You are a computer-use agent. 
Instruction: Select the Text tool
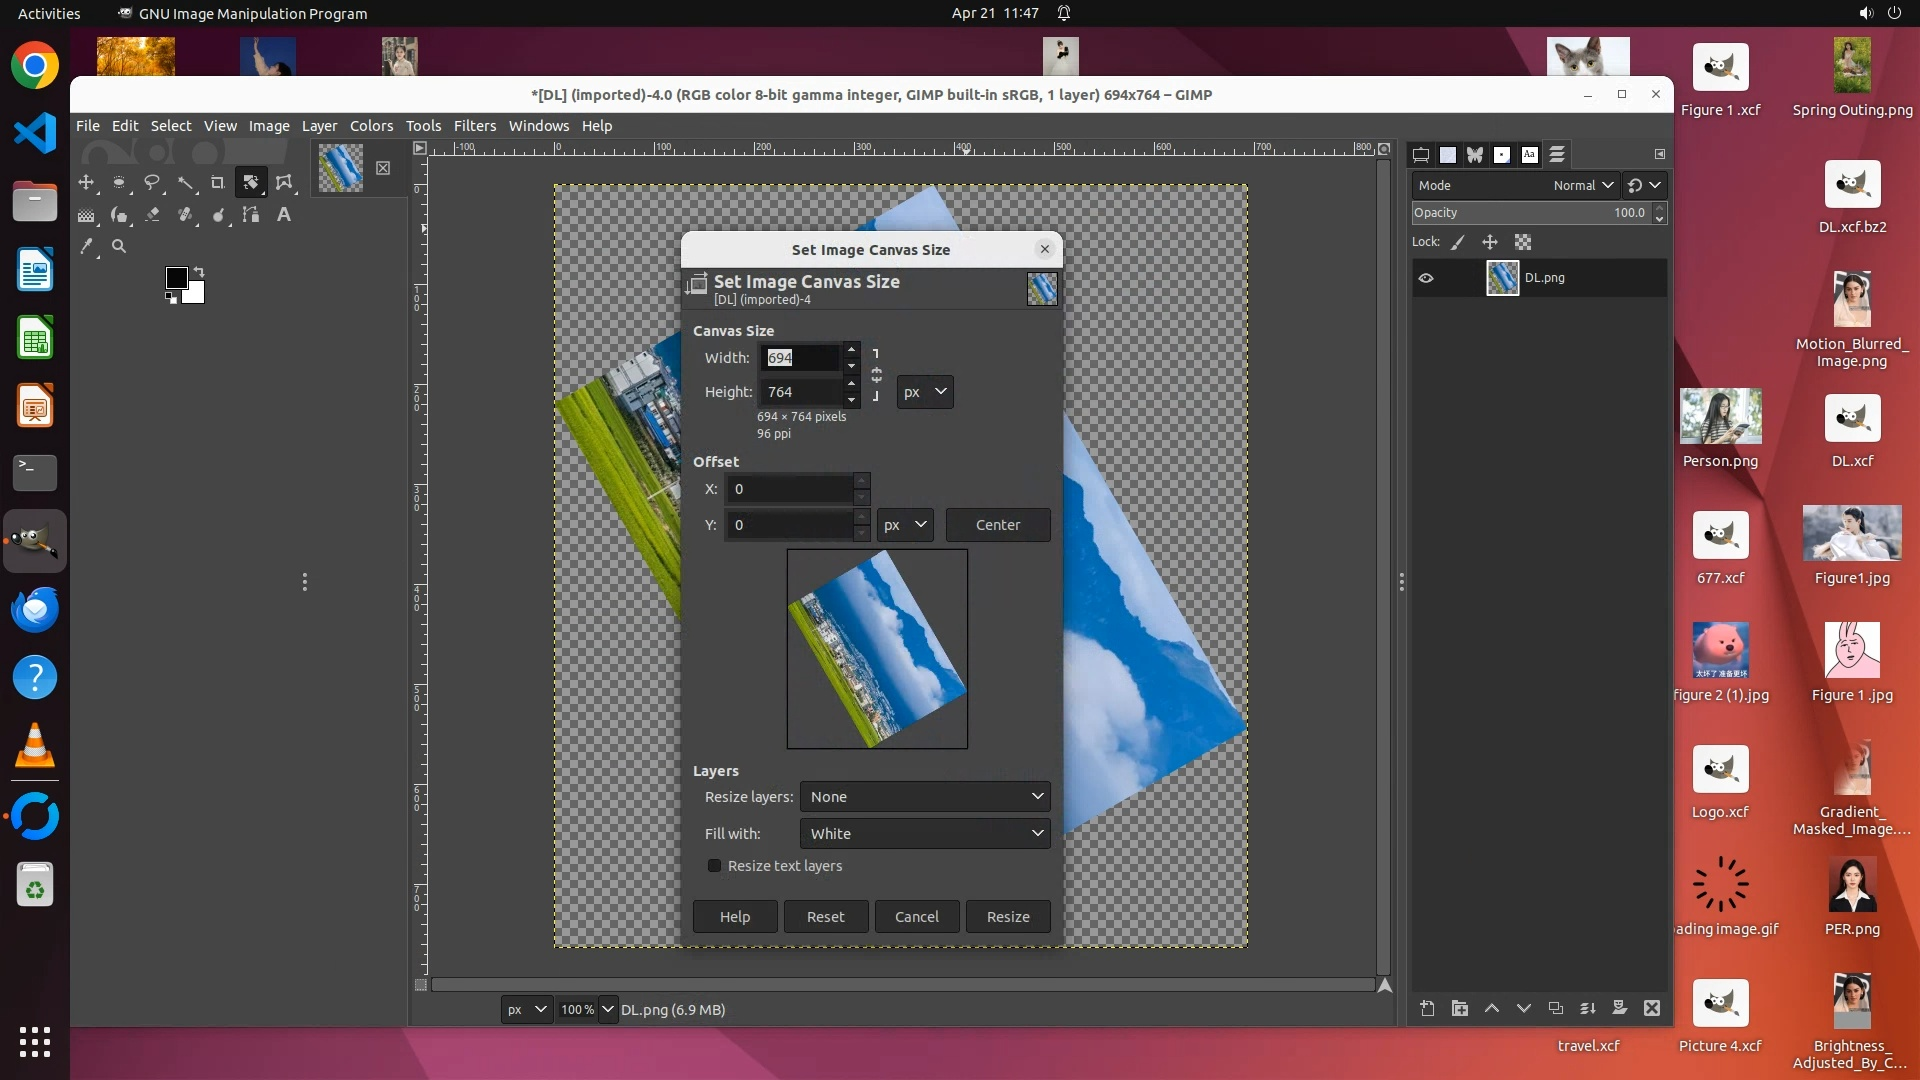click(x=284, y=215)
